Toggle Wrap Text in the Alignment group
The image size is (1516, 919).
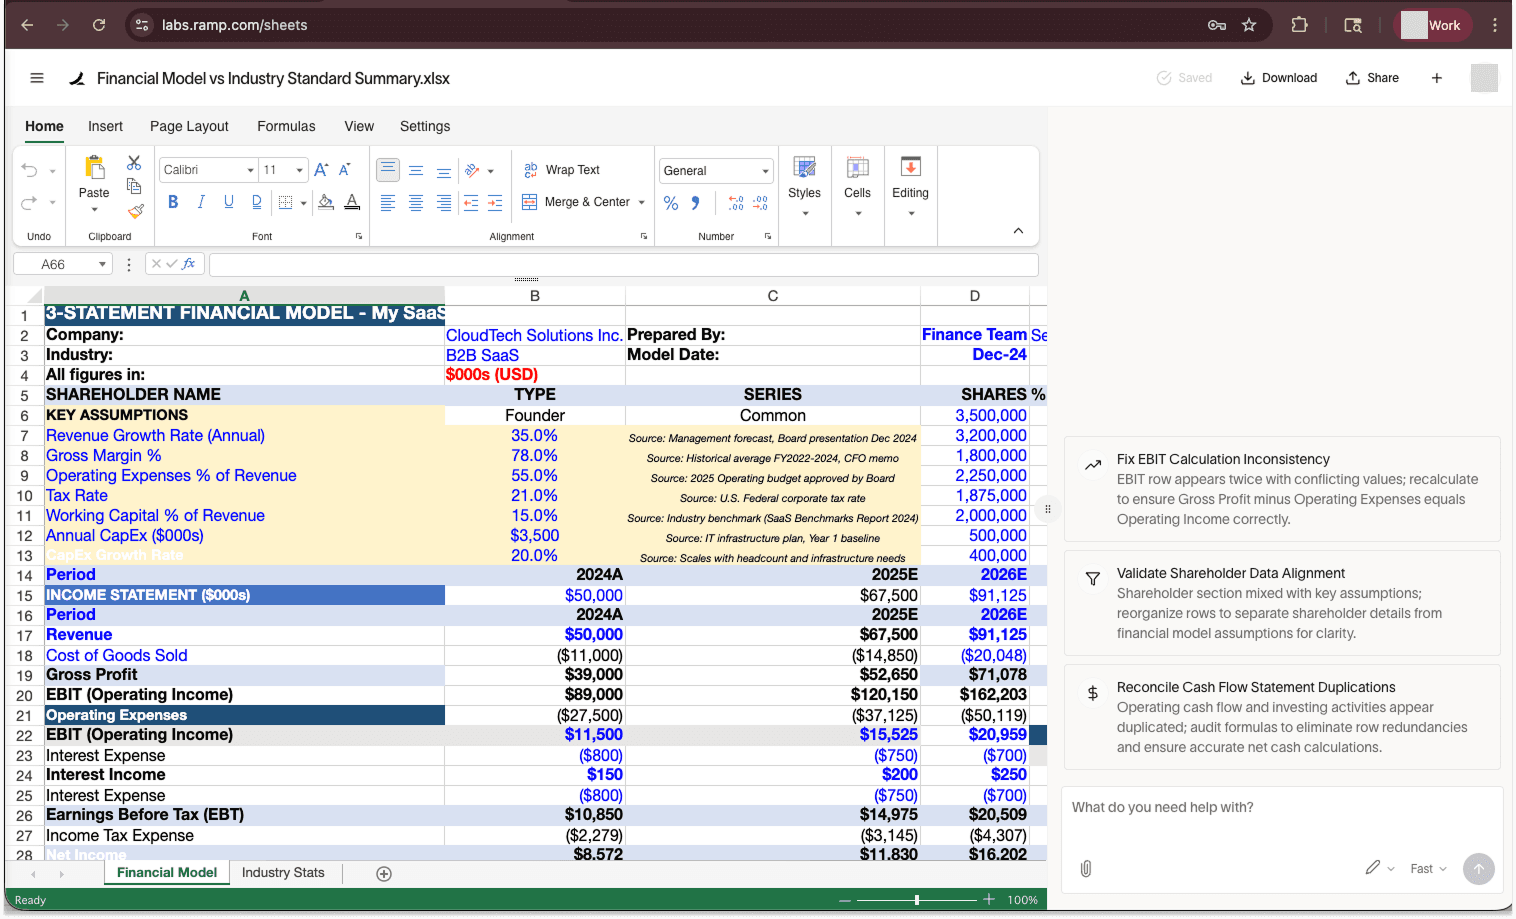click(x=570, y=169)
